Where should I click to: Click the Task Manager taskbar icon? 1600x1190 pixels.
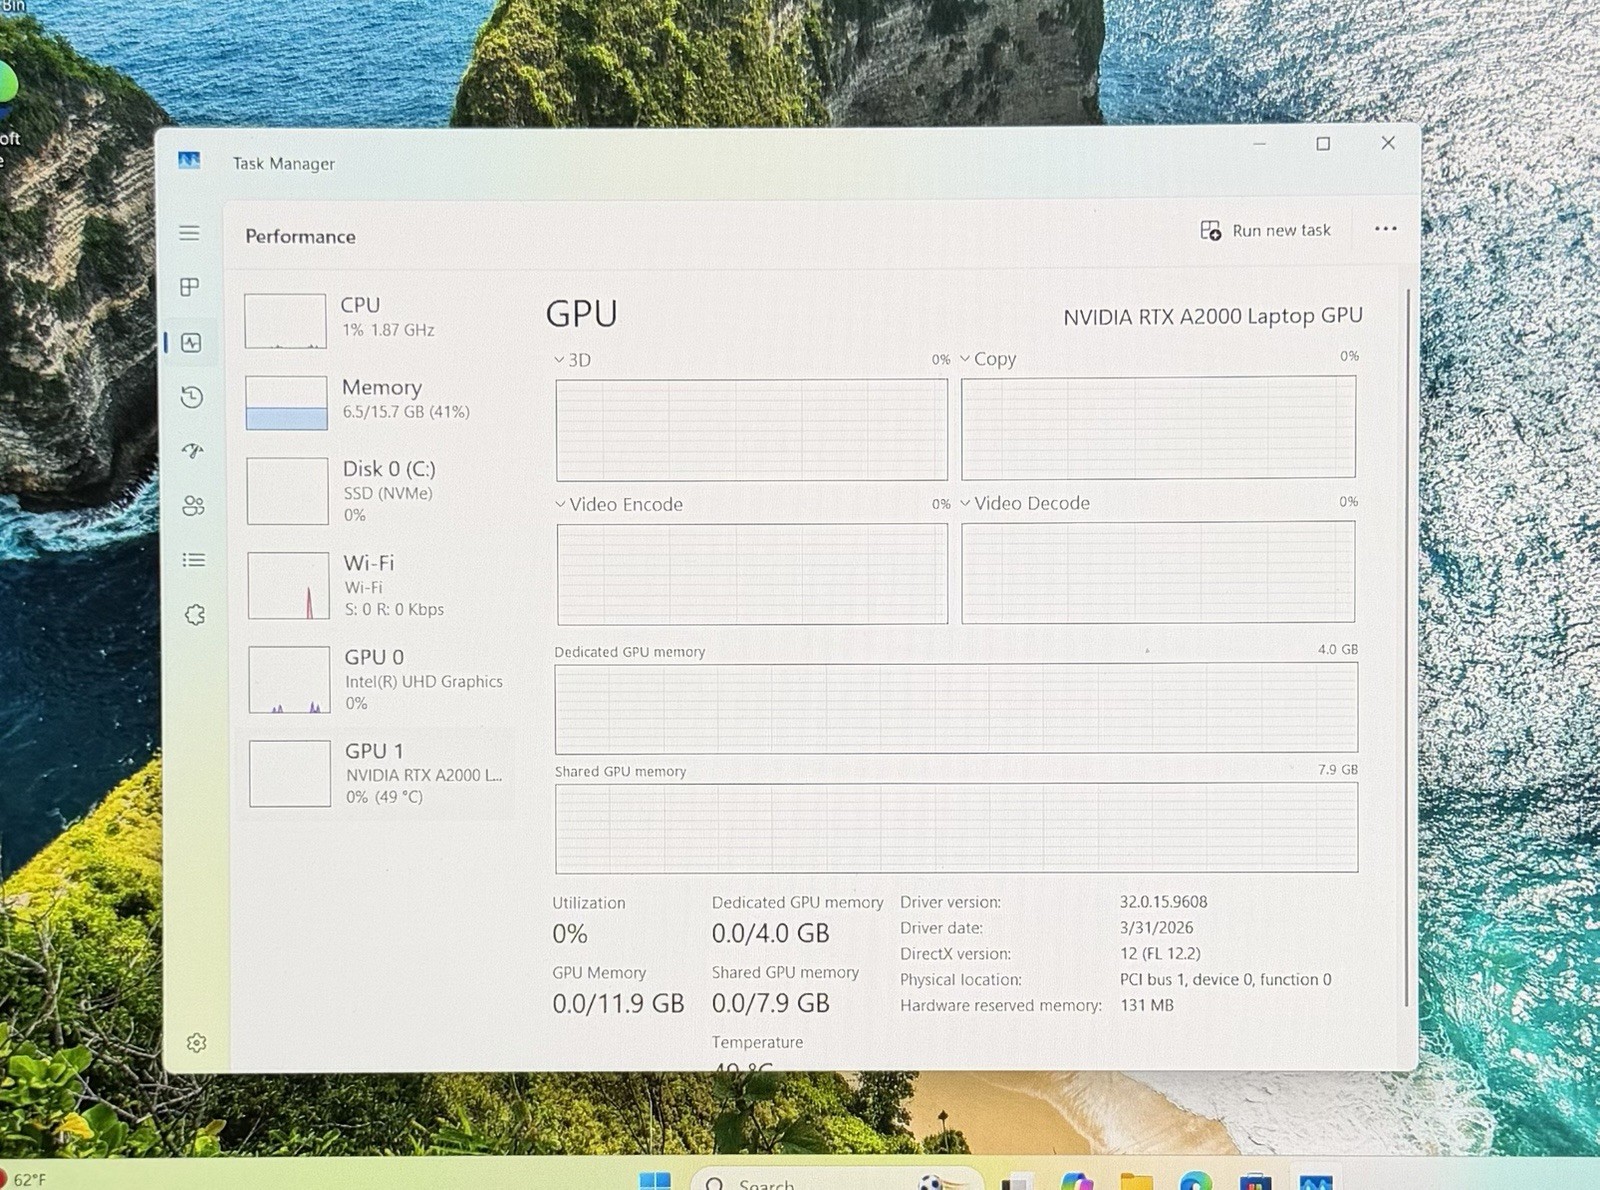[1316, 1182]
